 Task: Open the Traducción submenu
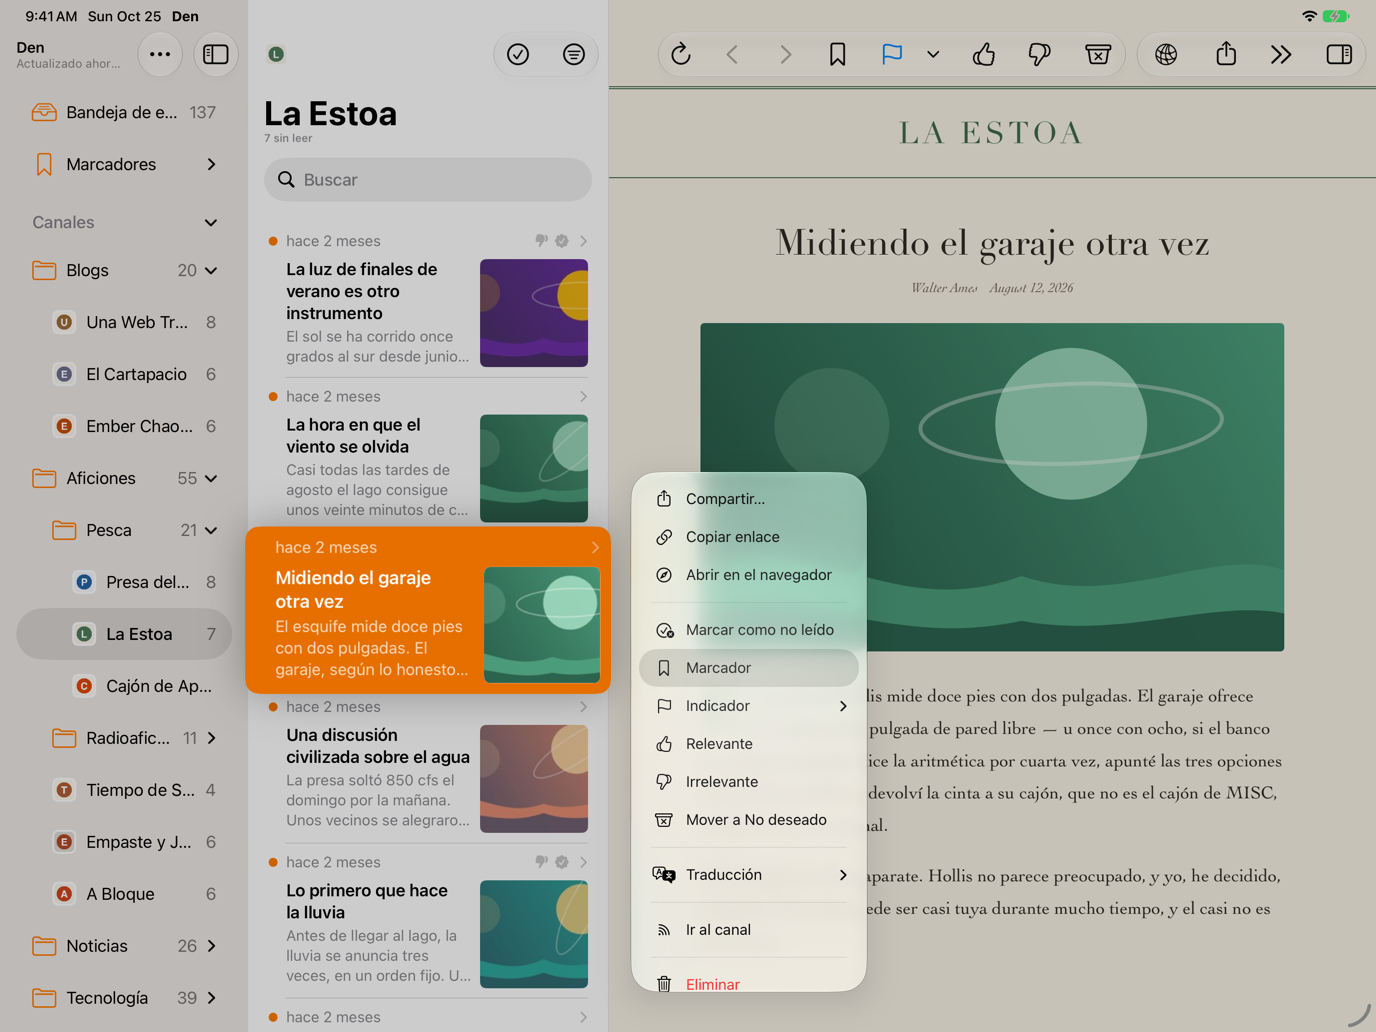[x=749, y=875]
